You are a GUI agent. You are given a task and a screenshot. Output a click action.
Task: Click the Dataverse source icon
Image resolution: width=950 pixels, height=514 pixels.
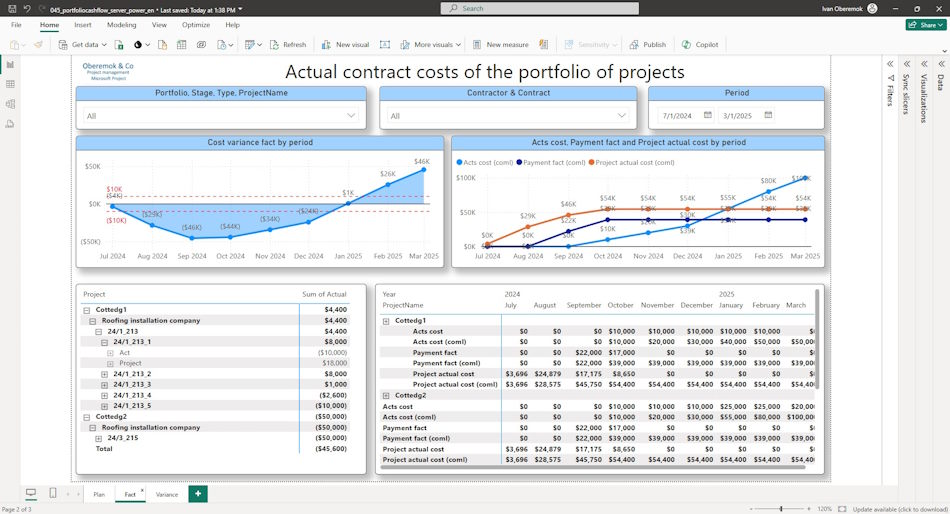[201, 45]
